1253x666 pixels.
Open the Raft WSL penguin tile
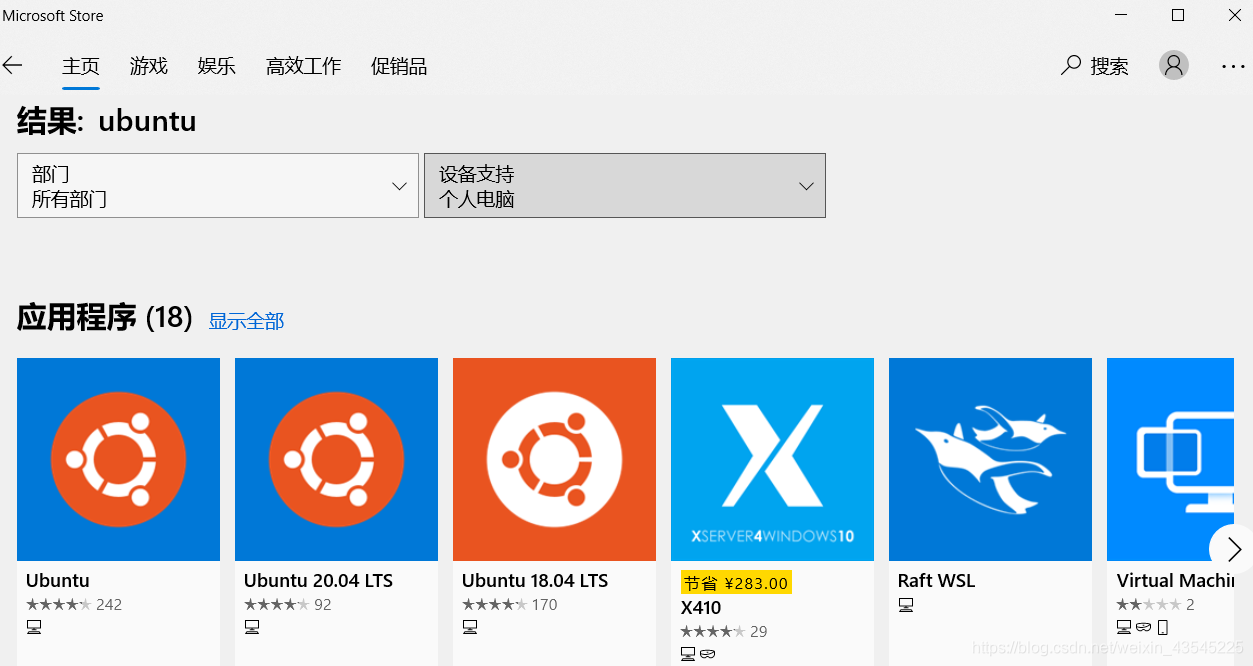[x=990, y=459]
